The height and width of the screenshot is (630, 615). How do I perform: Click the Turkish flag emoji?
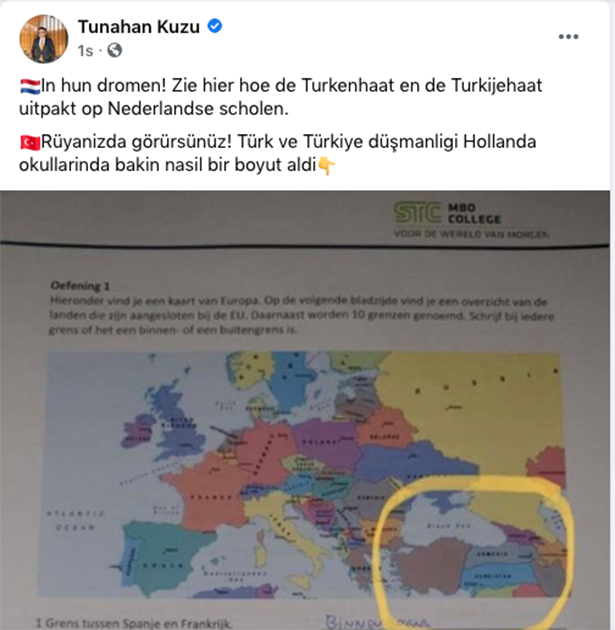(x=30, y=143)
